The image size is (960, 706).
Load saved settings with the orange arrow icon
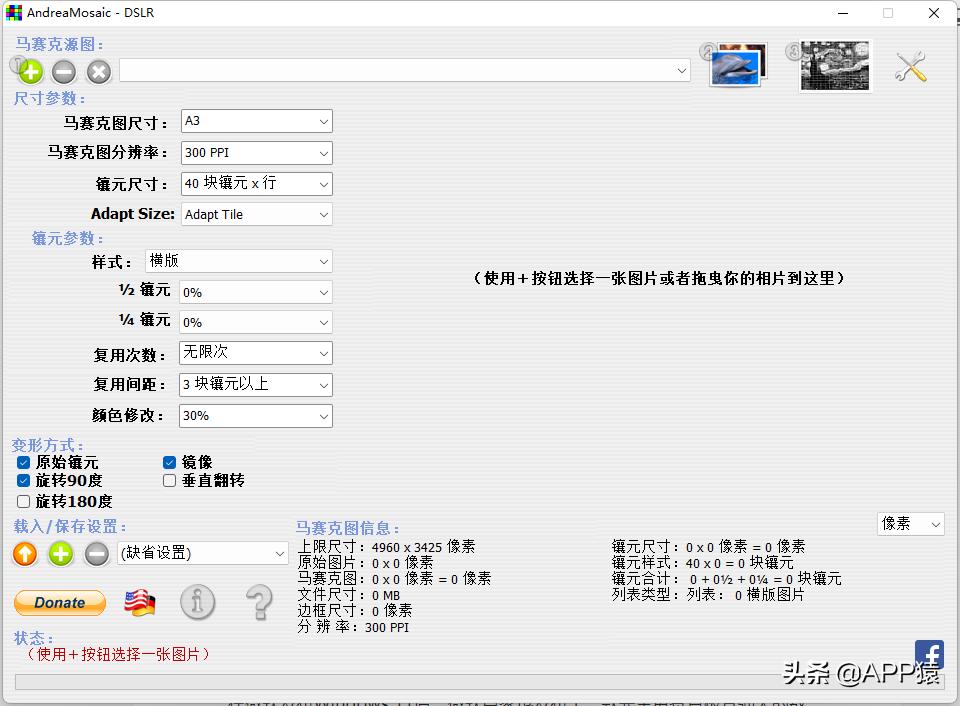coord(24,553)
